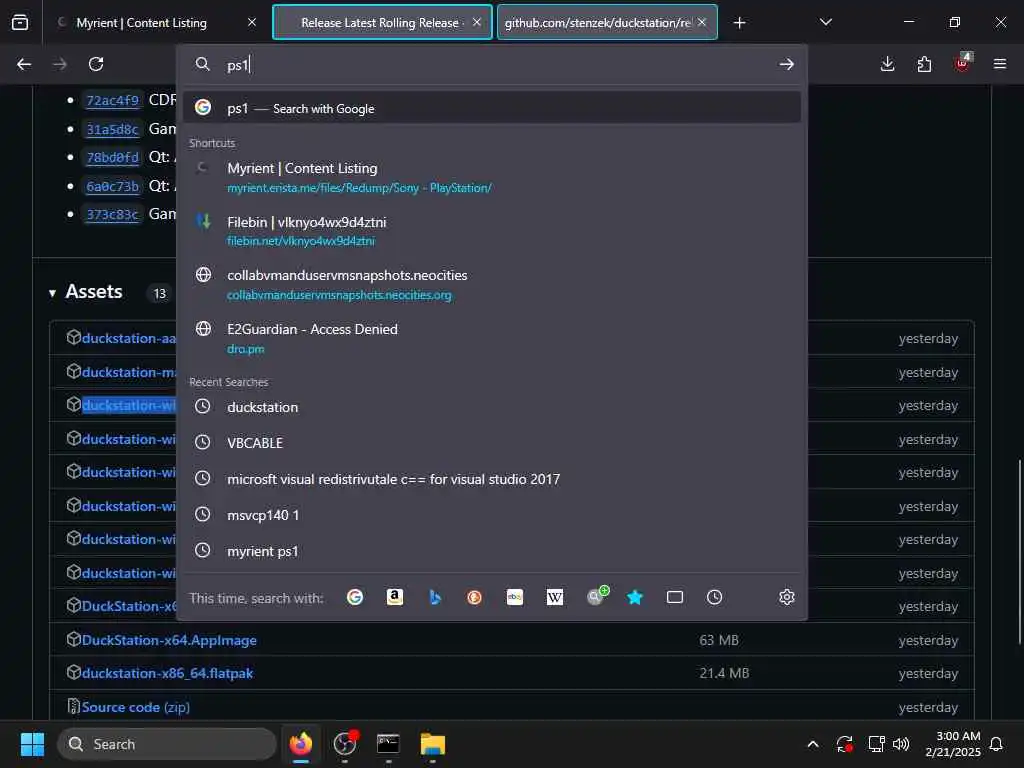1024x768 pixels.
Task: Click the Windows taskbar Search box
Action: tap(167, 744)
